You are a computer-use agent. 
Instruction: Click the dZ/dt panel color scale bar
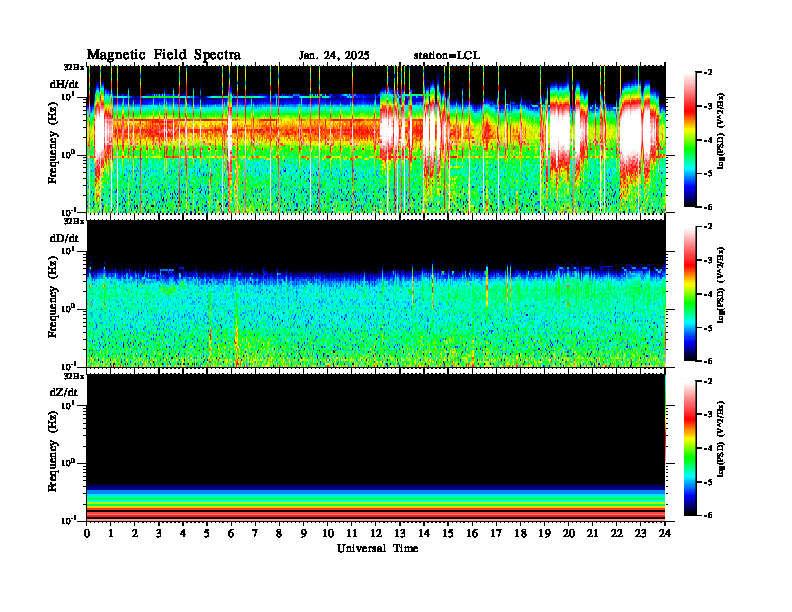[690, 448]
